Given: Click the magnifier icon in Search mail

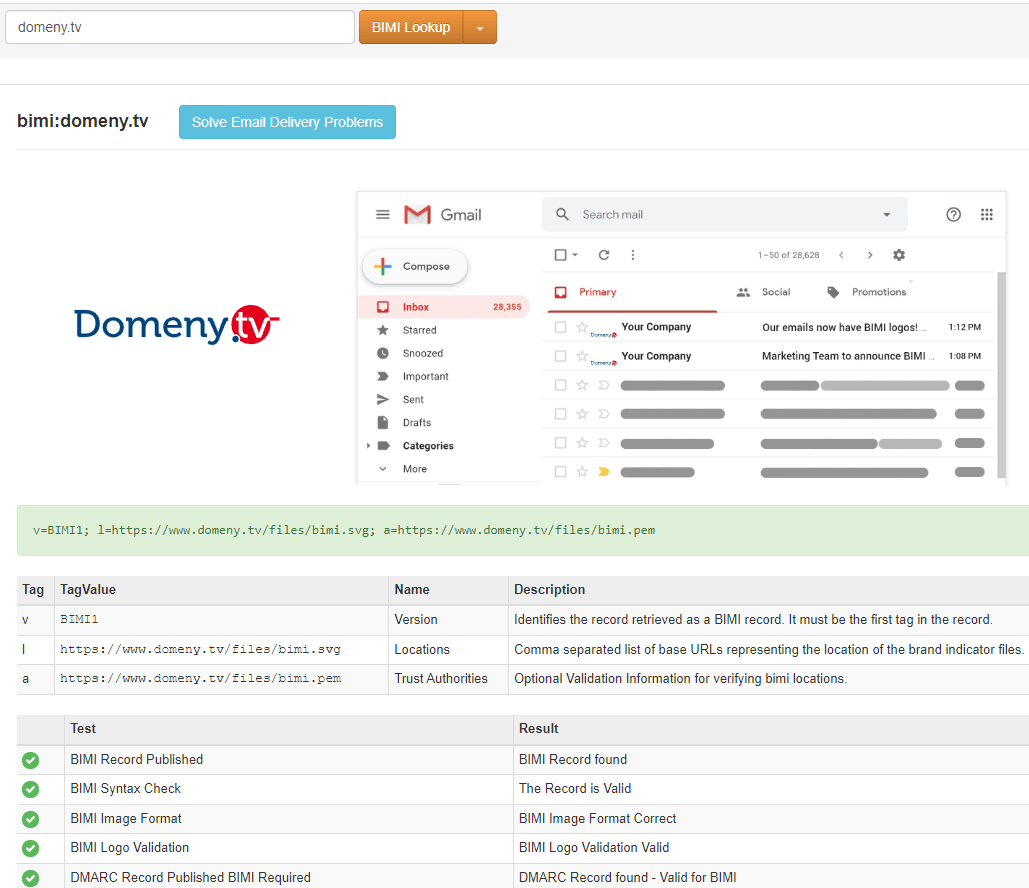Looking at the screenshot, I should click(562, 215).
